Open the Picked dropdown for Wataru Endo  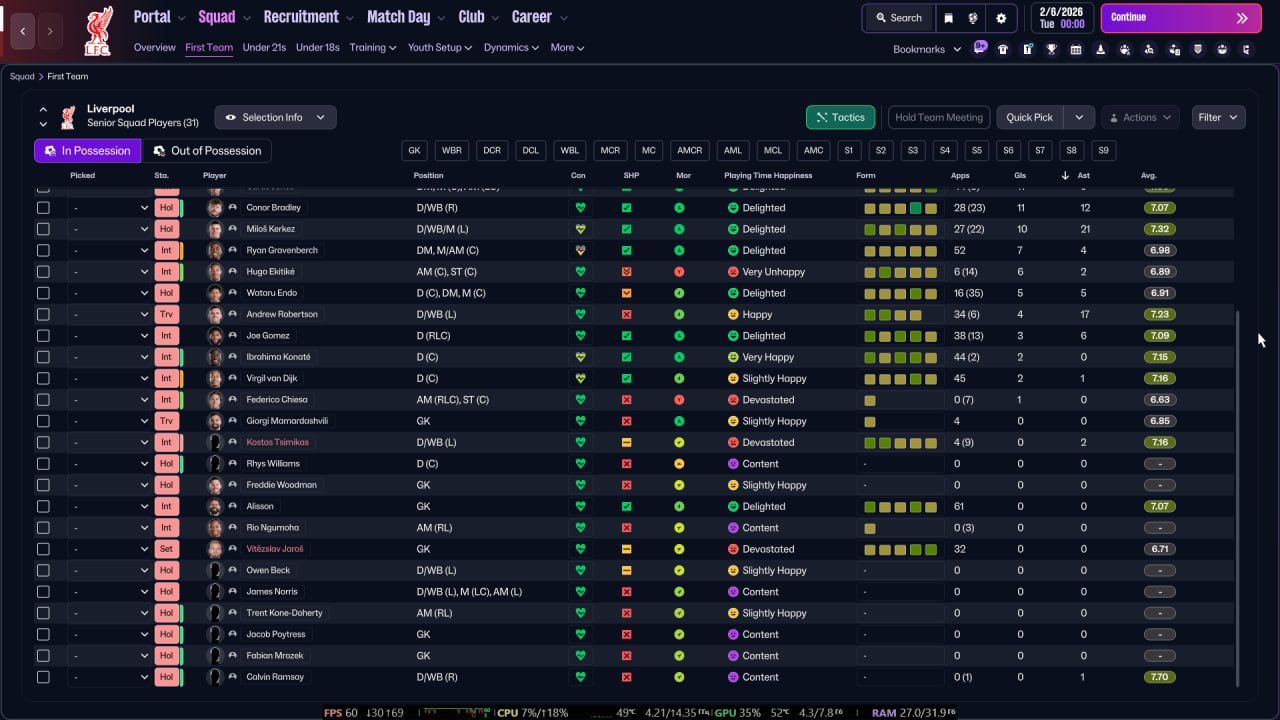(x=109, y=293)
